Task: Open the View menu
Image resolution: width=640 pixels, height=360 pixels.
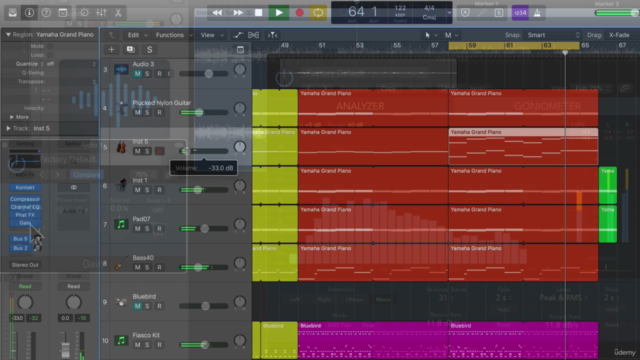Action: pyautogui.click(x=212, y=35)
